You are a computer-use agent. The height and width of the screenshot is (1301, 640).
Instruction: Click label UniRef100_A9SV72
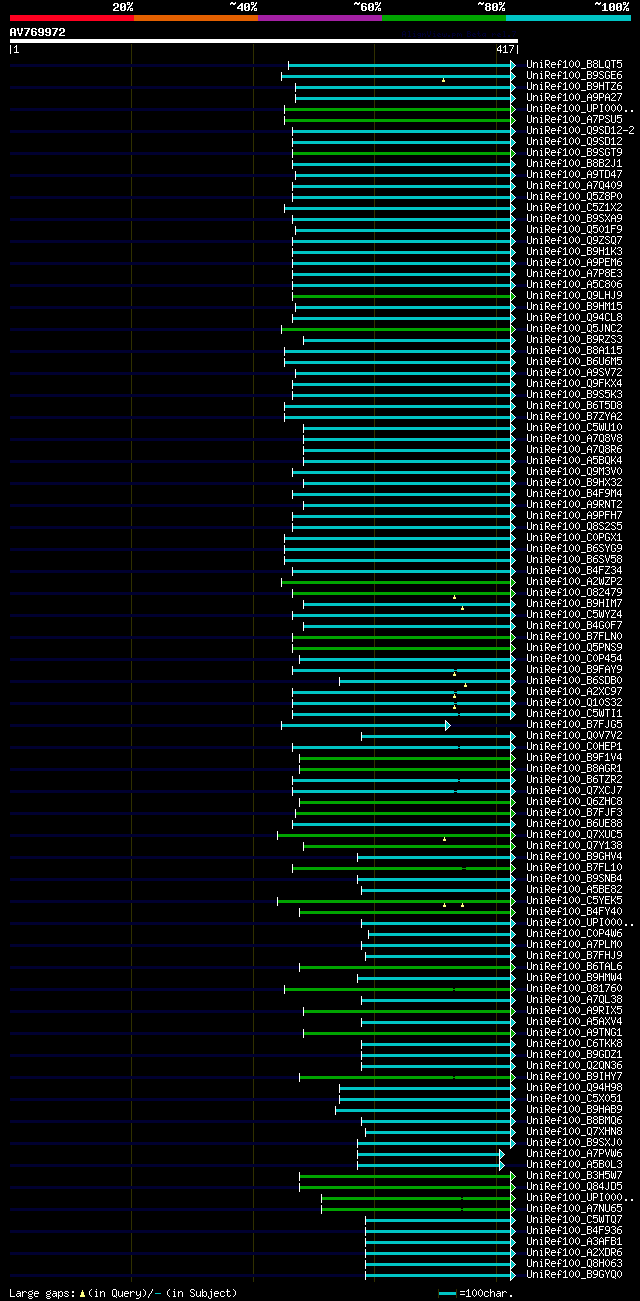[x=574, y=372]
